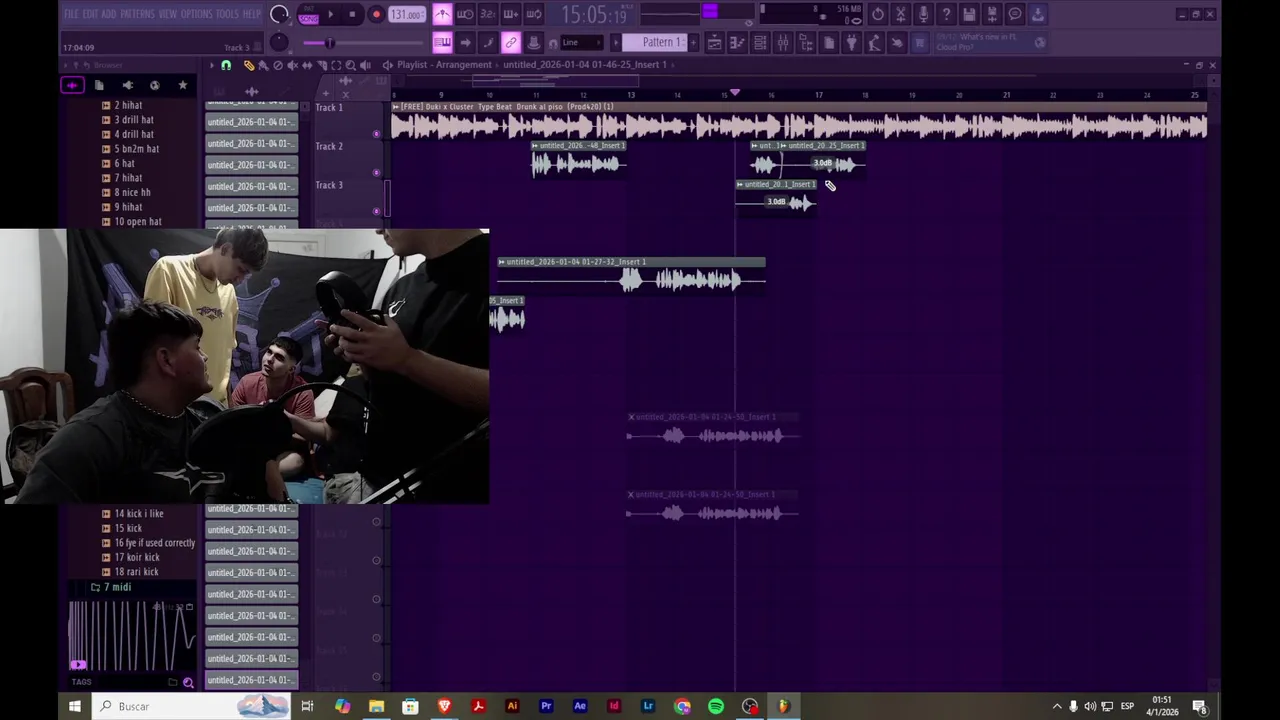Select '5 bn2m hat' sample
The width and height of the screenshot is (1280, 720).
point(136,149)
